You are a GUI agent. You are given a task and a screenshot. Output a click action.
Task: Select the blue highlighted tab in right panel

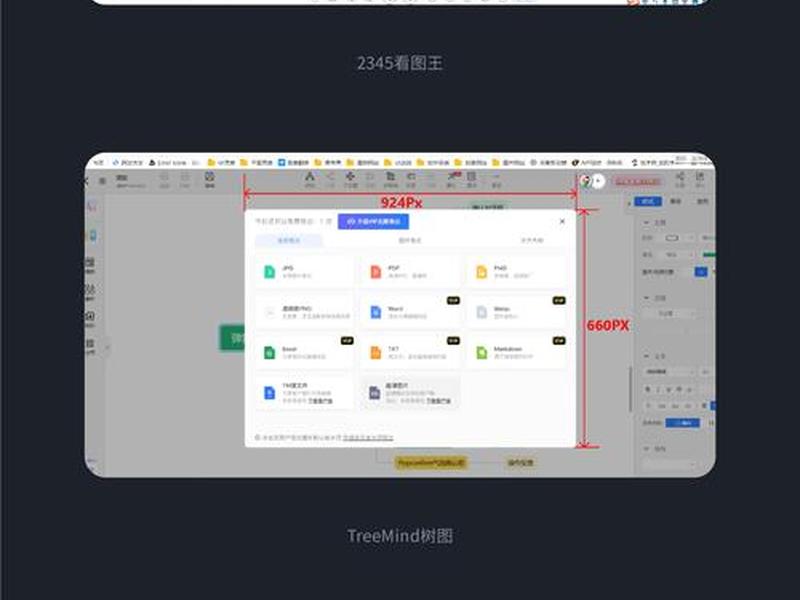[x=647, y=201]
